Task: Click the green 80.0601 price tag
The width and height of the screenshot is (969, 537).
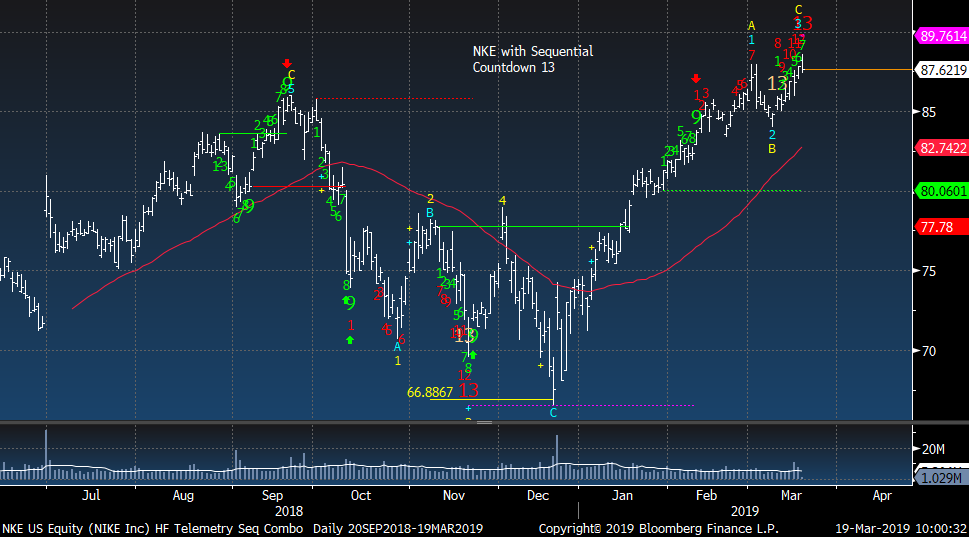Action: tap(941, 191)
